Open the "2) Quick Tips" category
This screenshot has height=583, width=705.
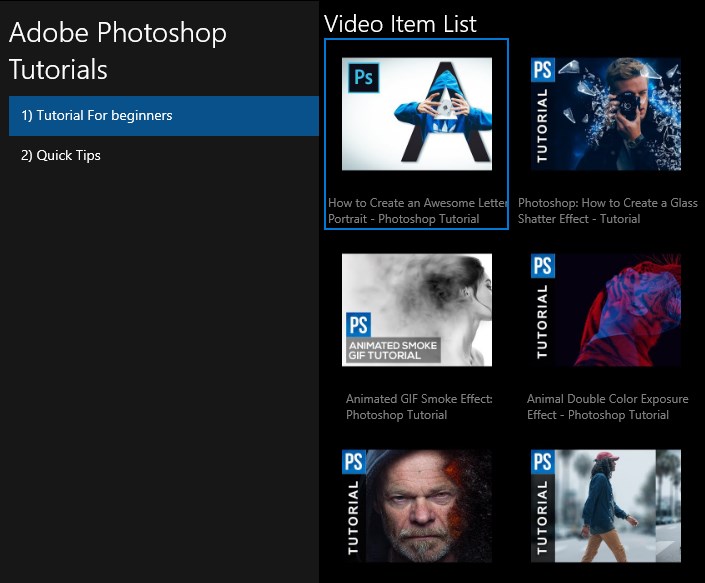pyautogui.click(x=164, y=156)
